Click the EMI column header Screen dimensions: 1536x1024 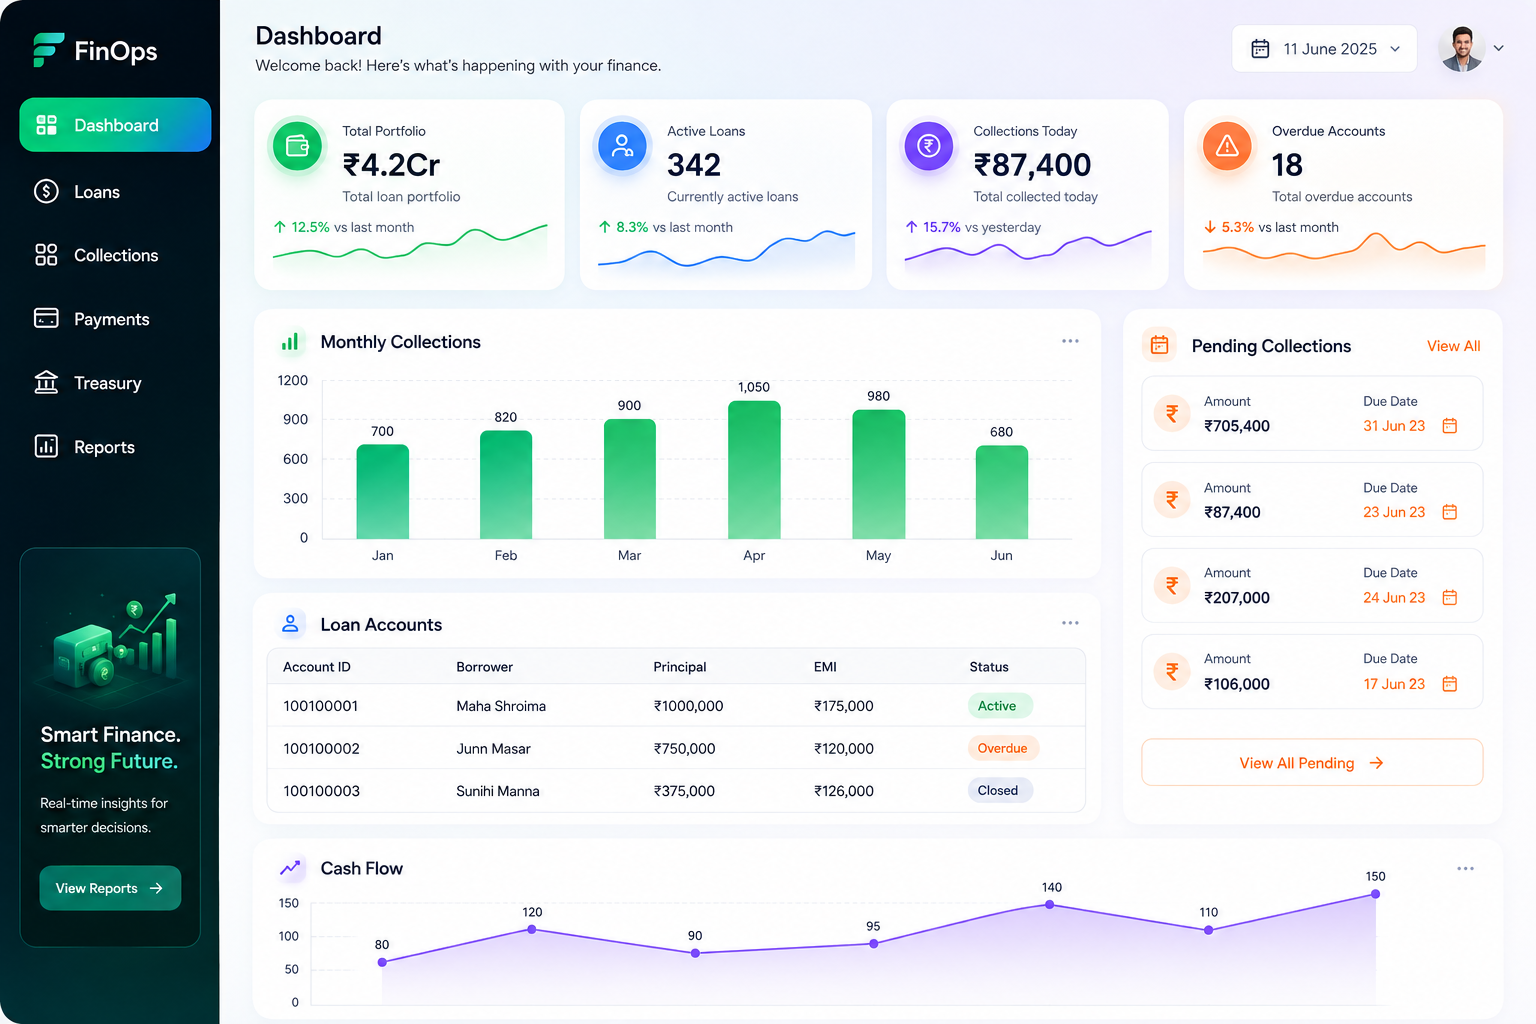point(825,667)
